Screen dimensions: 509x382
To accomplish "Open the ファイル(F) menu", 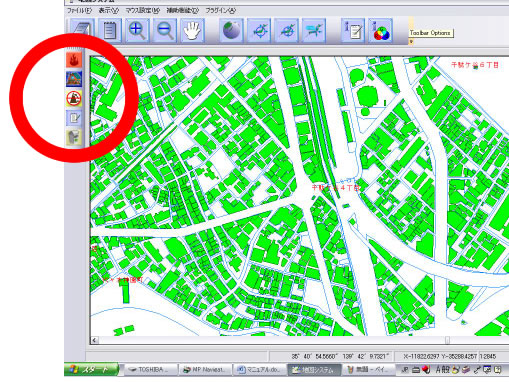I will (x=79, y=11).
